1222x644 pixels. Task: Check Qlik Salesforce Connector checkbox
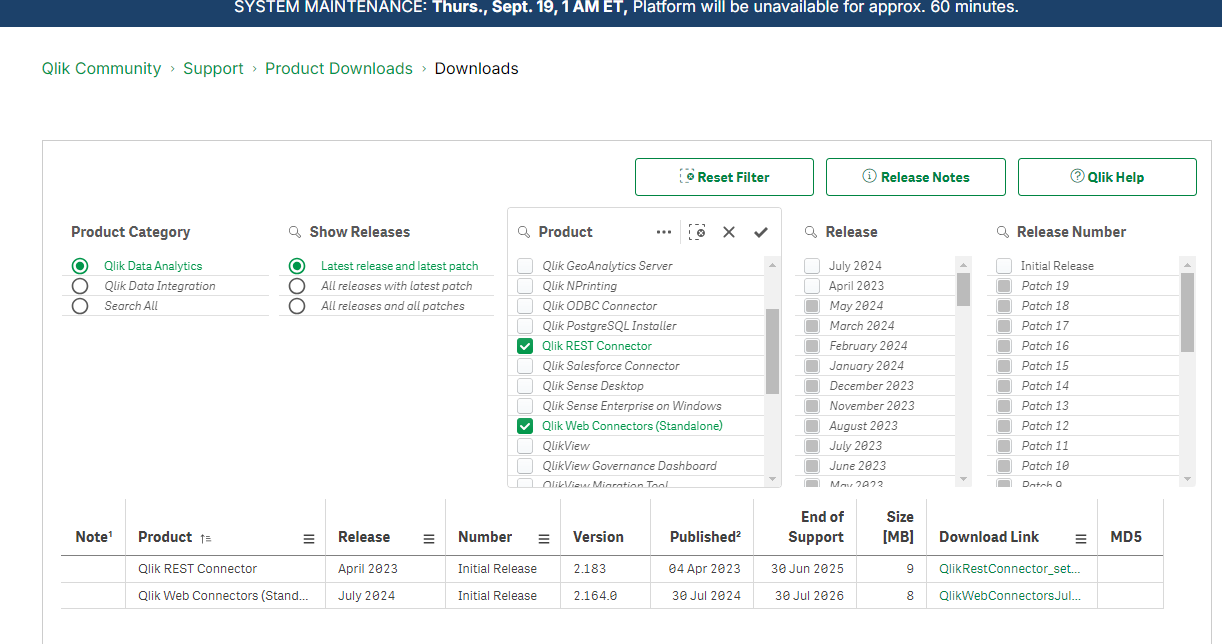525,366
